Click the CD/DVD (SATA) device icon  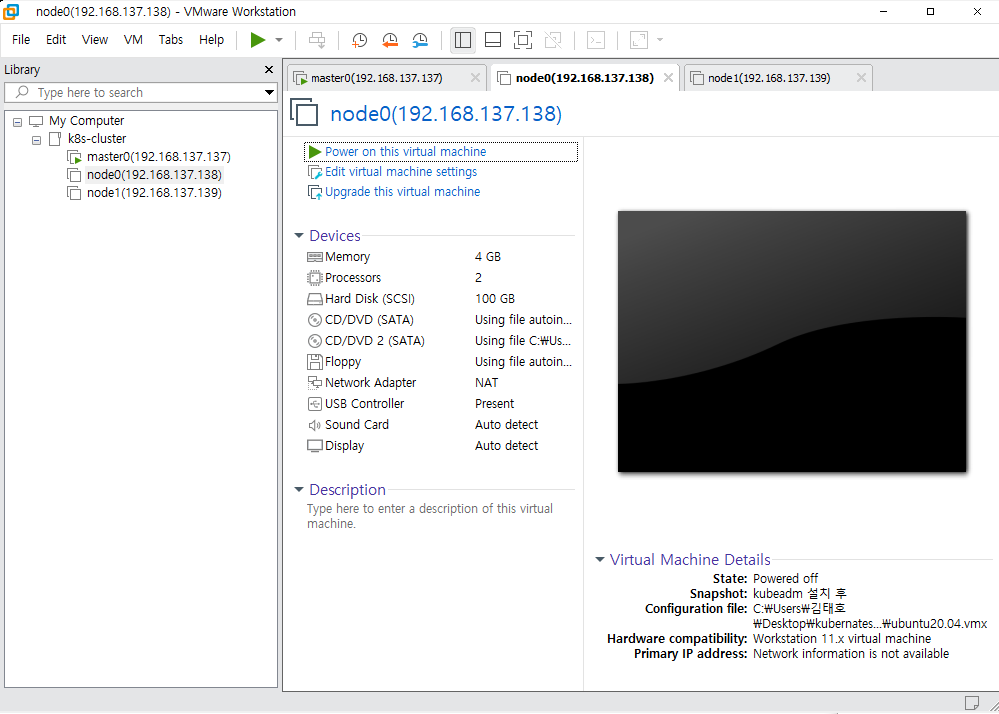tap(315, 320)
